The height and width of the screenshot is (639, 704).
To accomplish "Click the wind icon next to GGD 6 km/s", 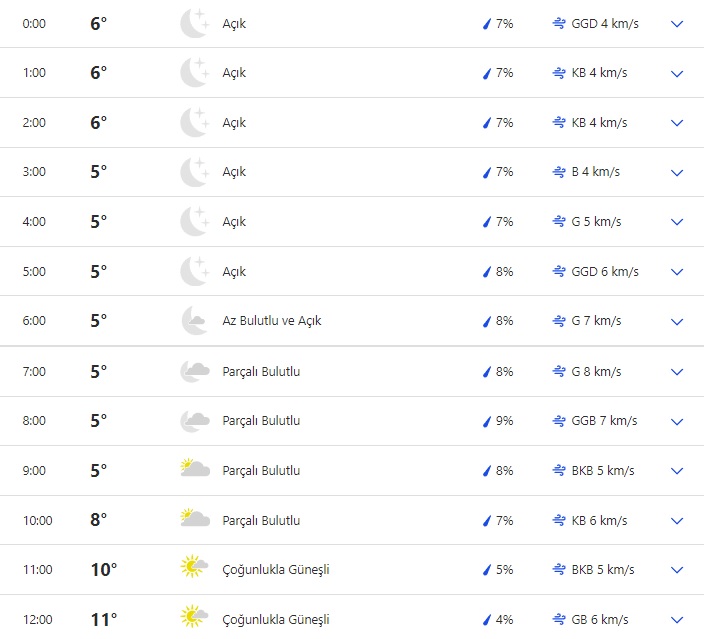I will [x=559, y=272].
